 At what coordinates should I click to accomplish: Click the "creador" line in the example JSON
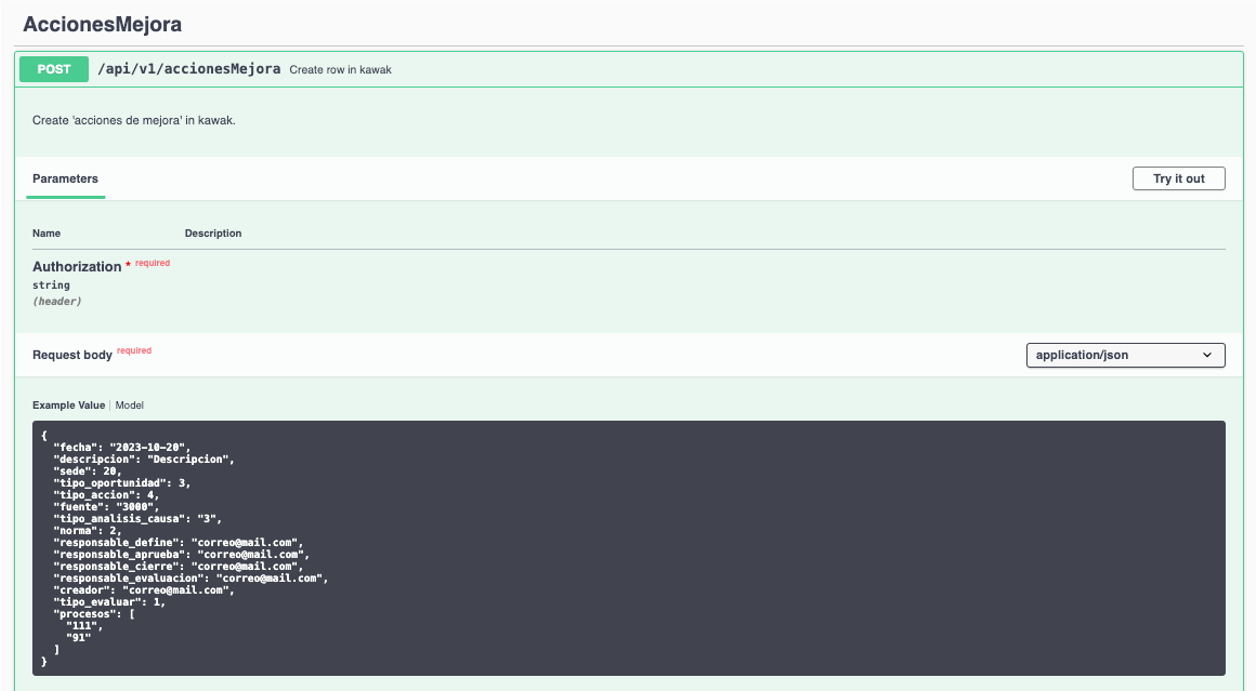(x=144, y=590)
